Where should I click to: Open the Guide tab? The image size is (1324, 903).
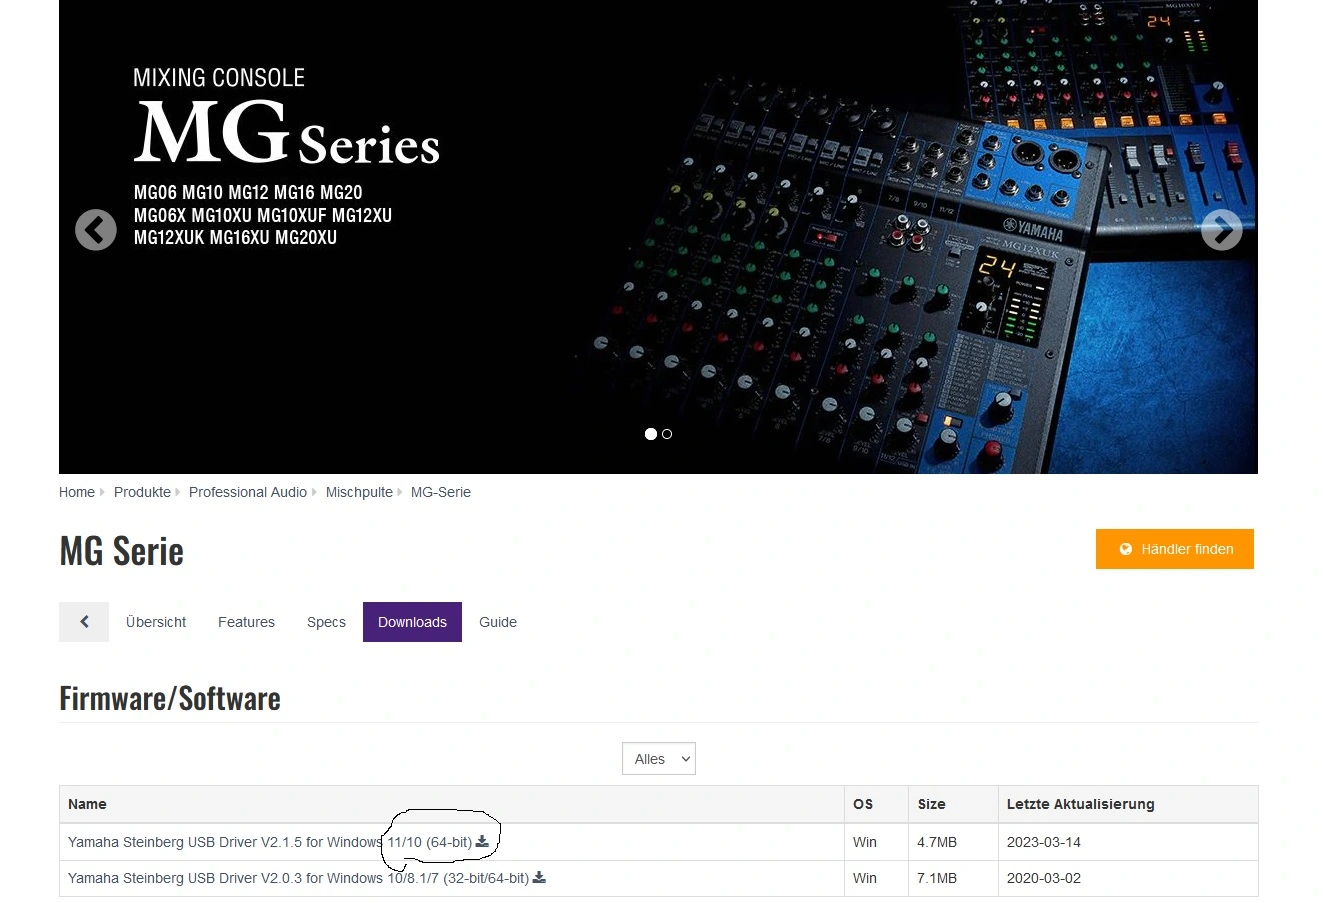point(498,622)
